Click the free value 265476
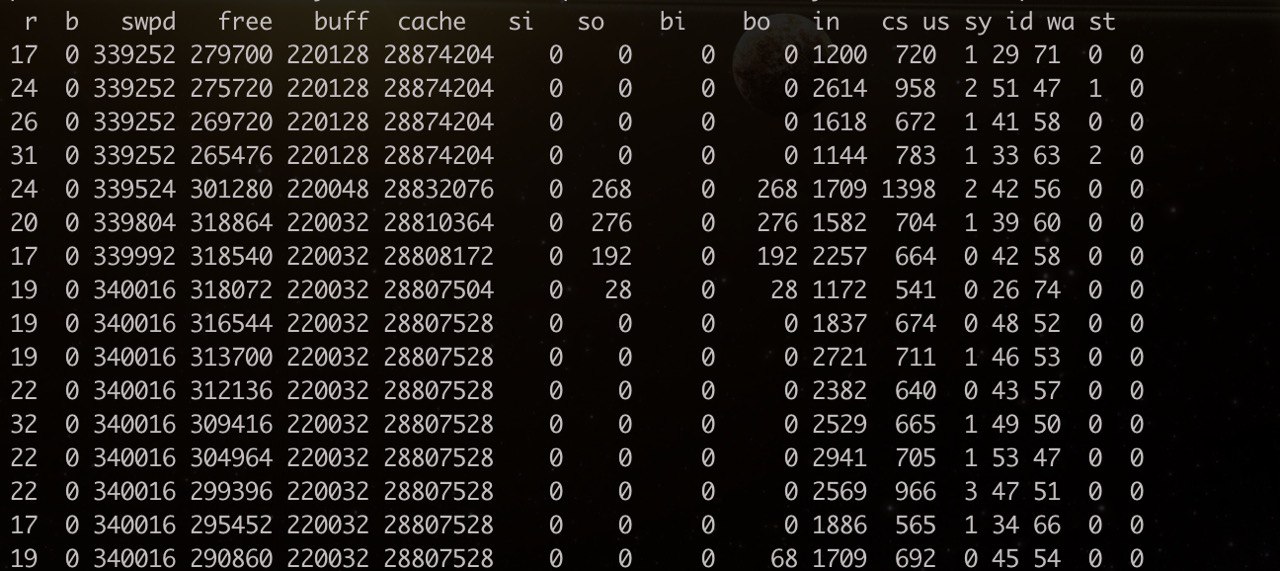 [230, 155]
